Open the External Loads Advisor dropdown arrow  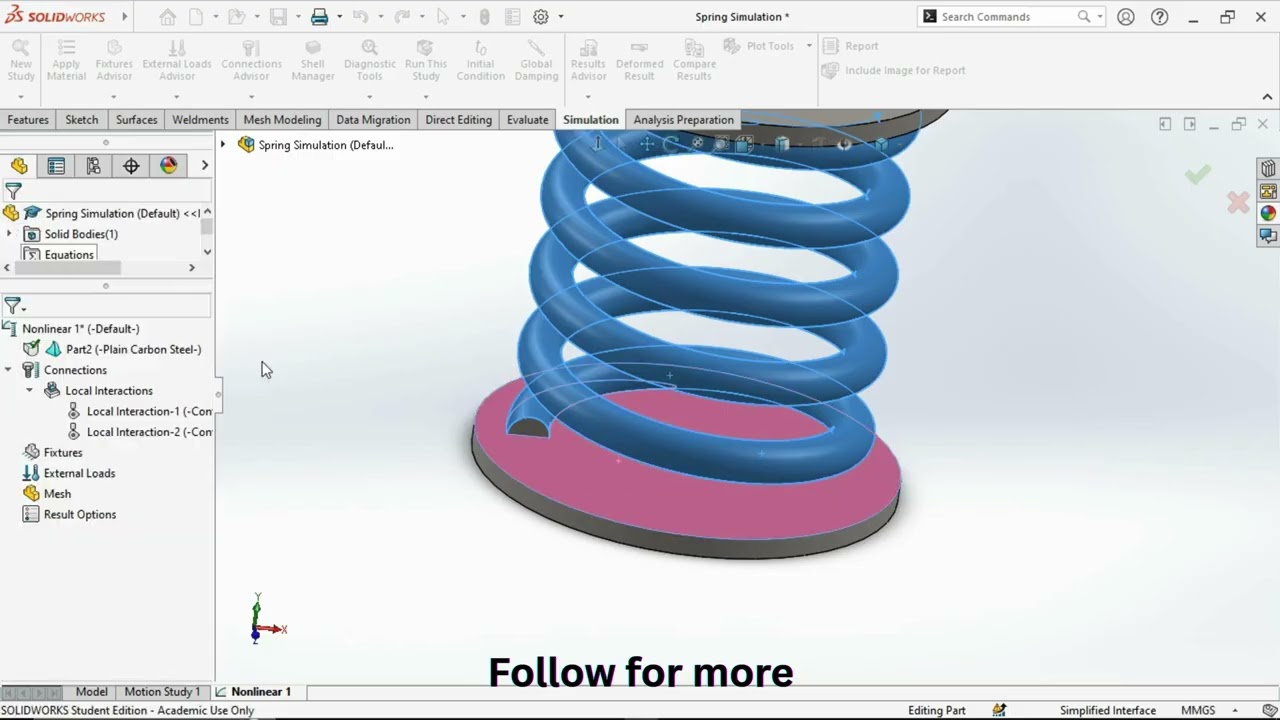click(x=176, y=97)
